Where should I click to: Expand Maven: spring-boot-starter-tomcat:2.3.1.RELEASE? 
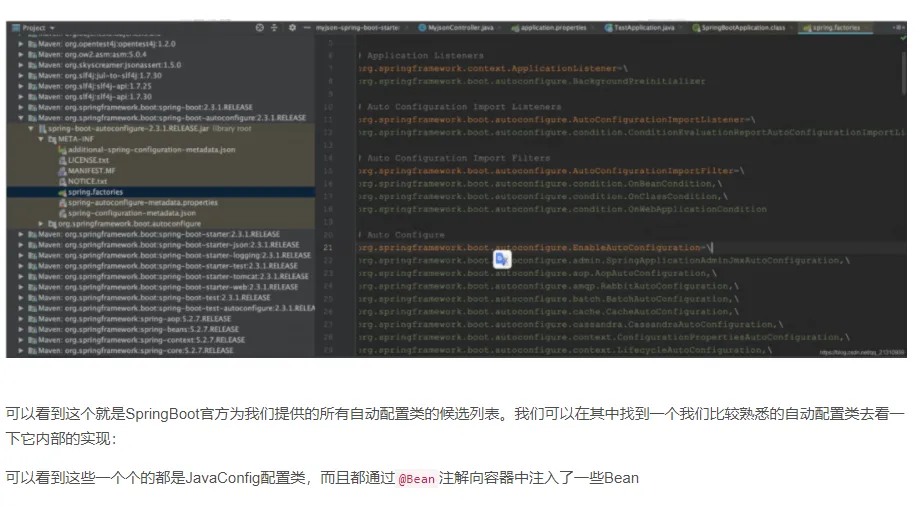(21, 277)
